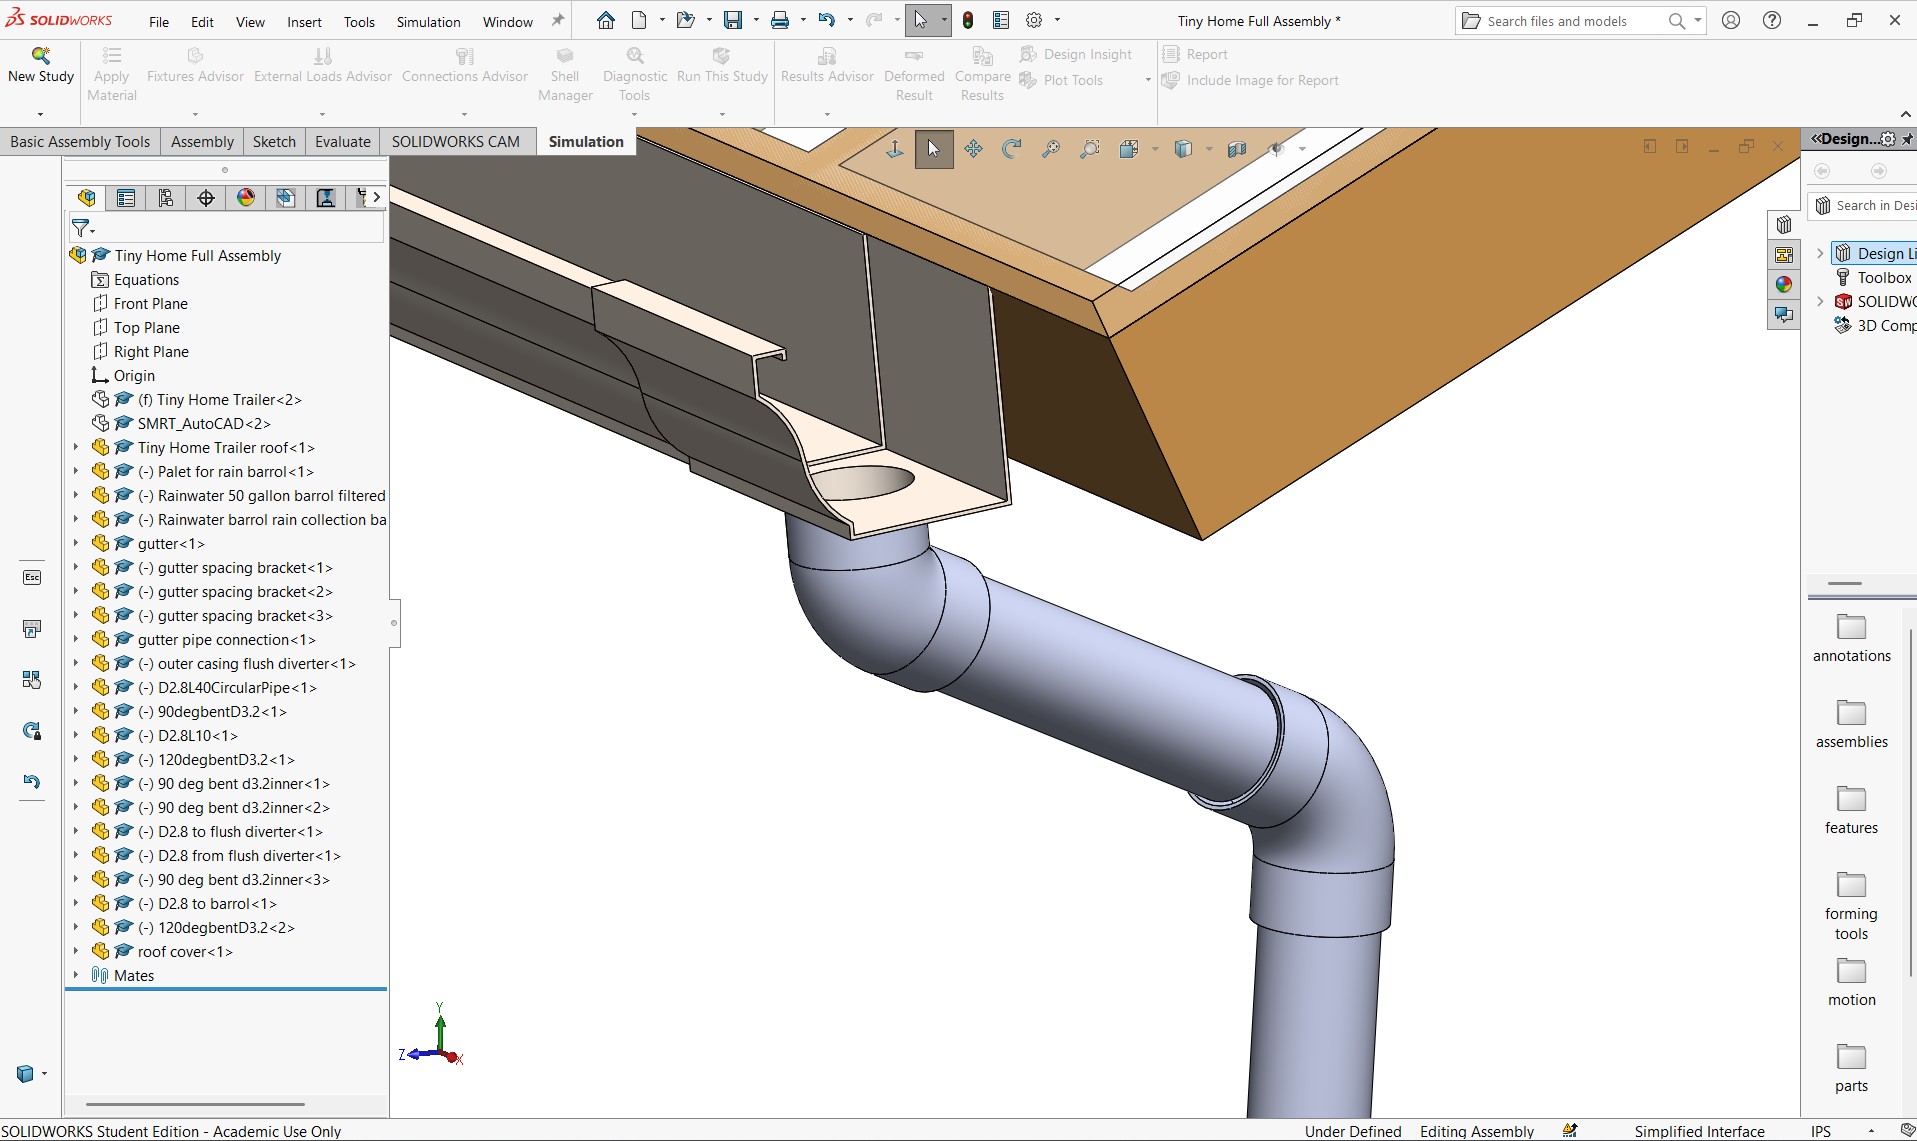Select (-) D2.8 to barrol<1> component
This screenshot has width=1917, height=1141.
click(206, 904)
